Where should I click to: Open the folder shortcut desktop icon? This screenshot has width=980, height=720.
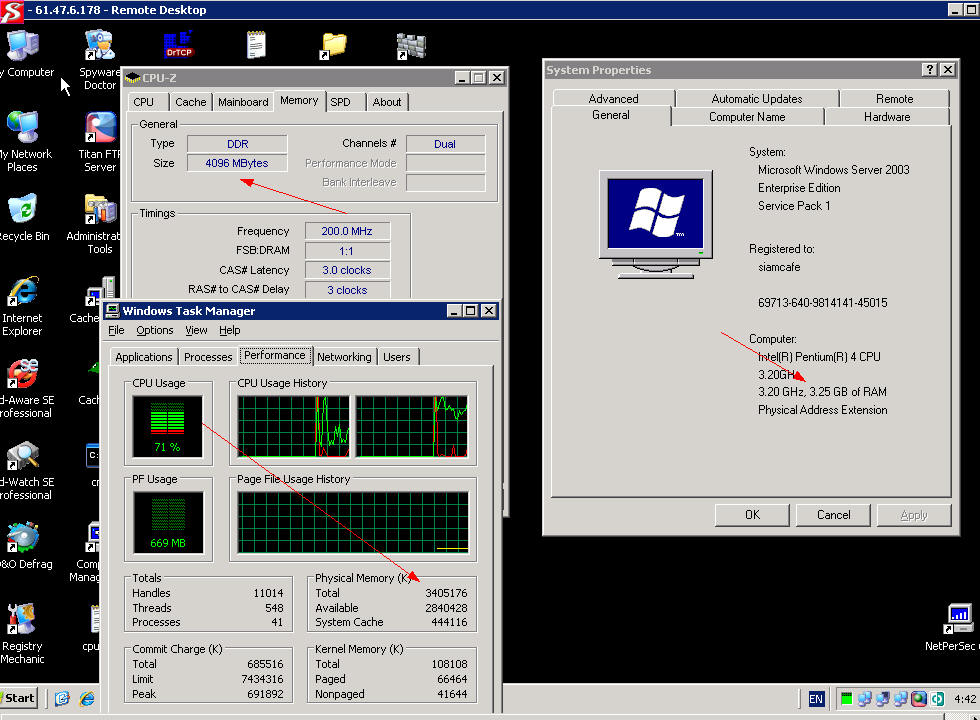point(333,46)
